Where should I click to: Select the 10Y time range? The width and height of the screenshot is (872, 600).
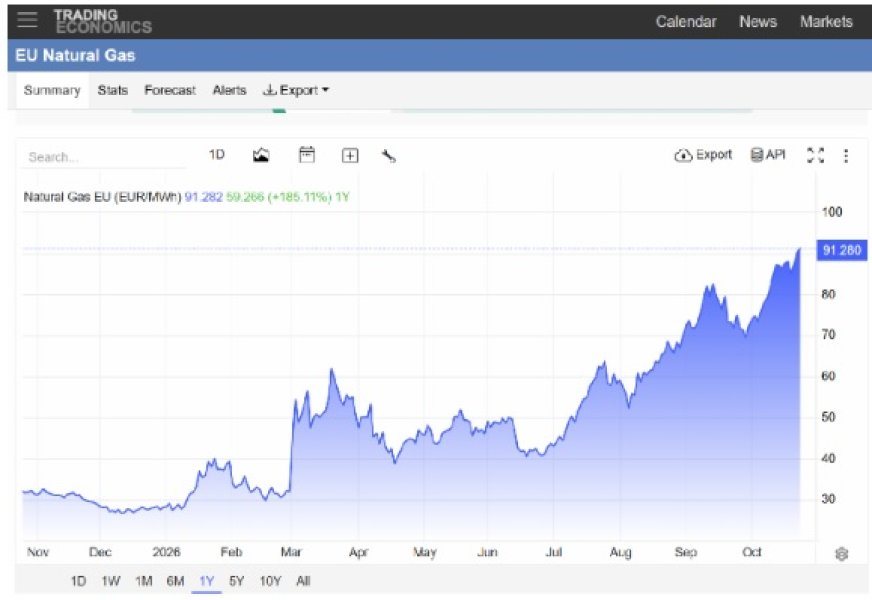pyautogui.click(x=270, y=581)
